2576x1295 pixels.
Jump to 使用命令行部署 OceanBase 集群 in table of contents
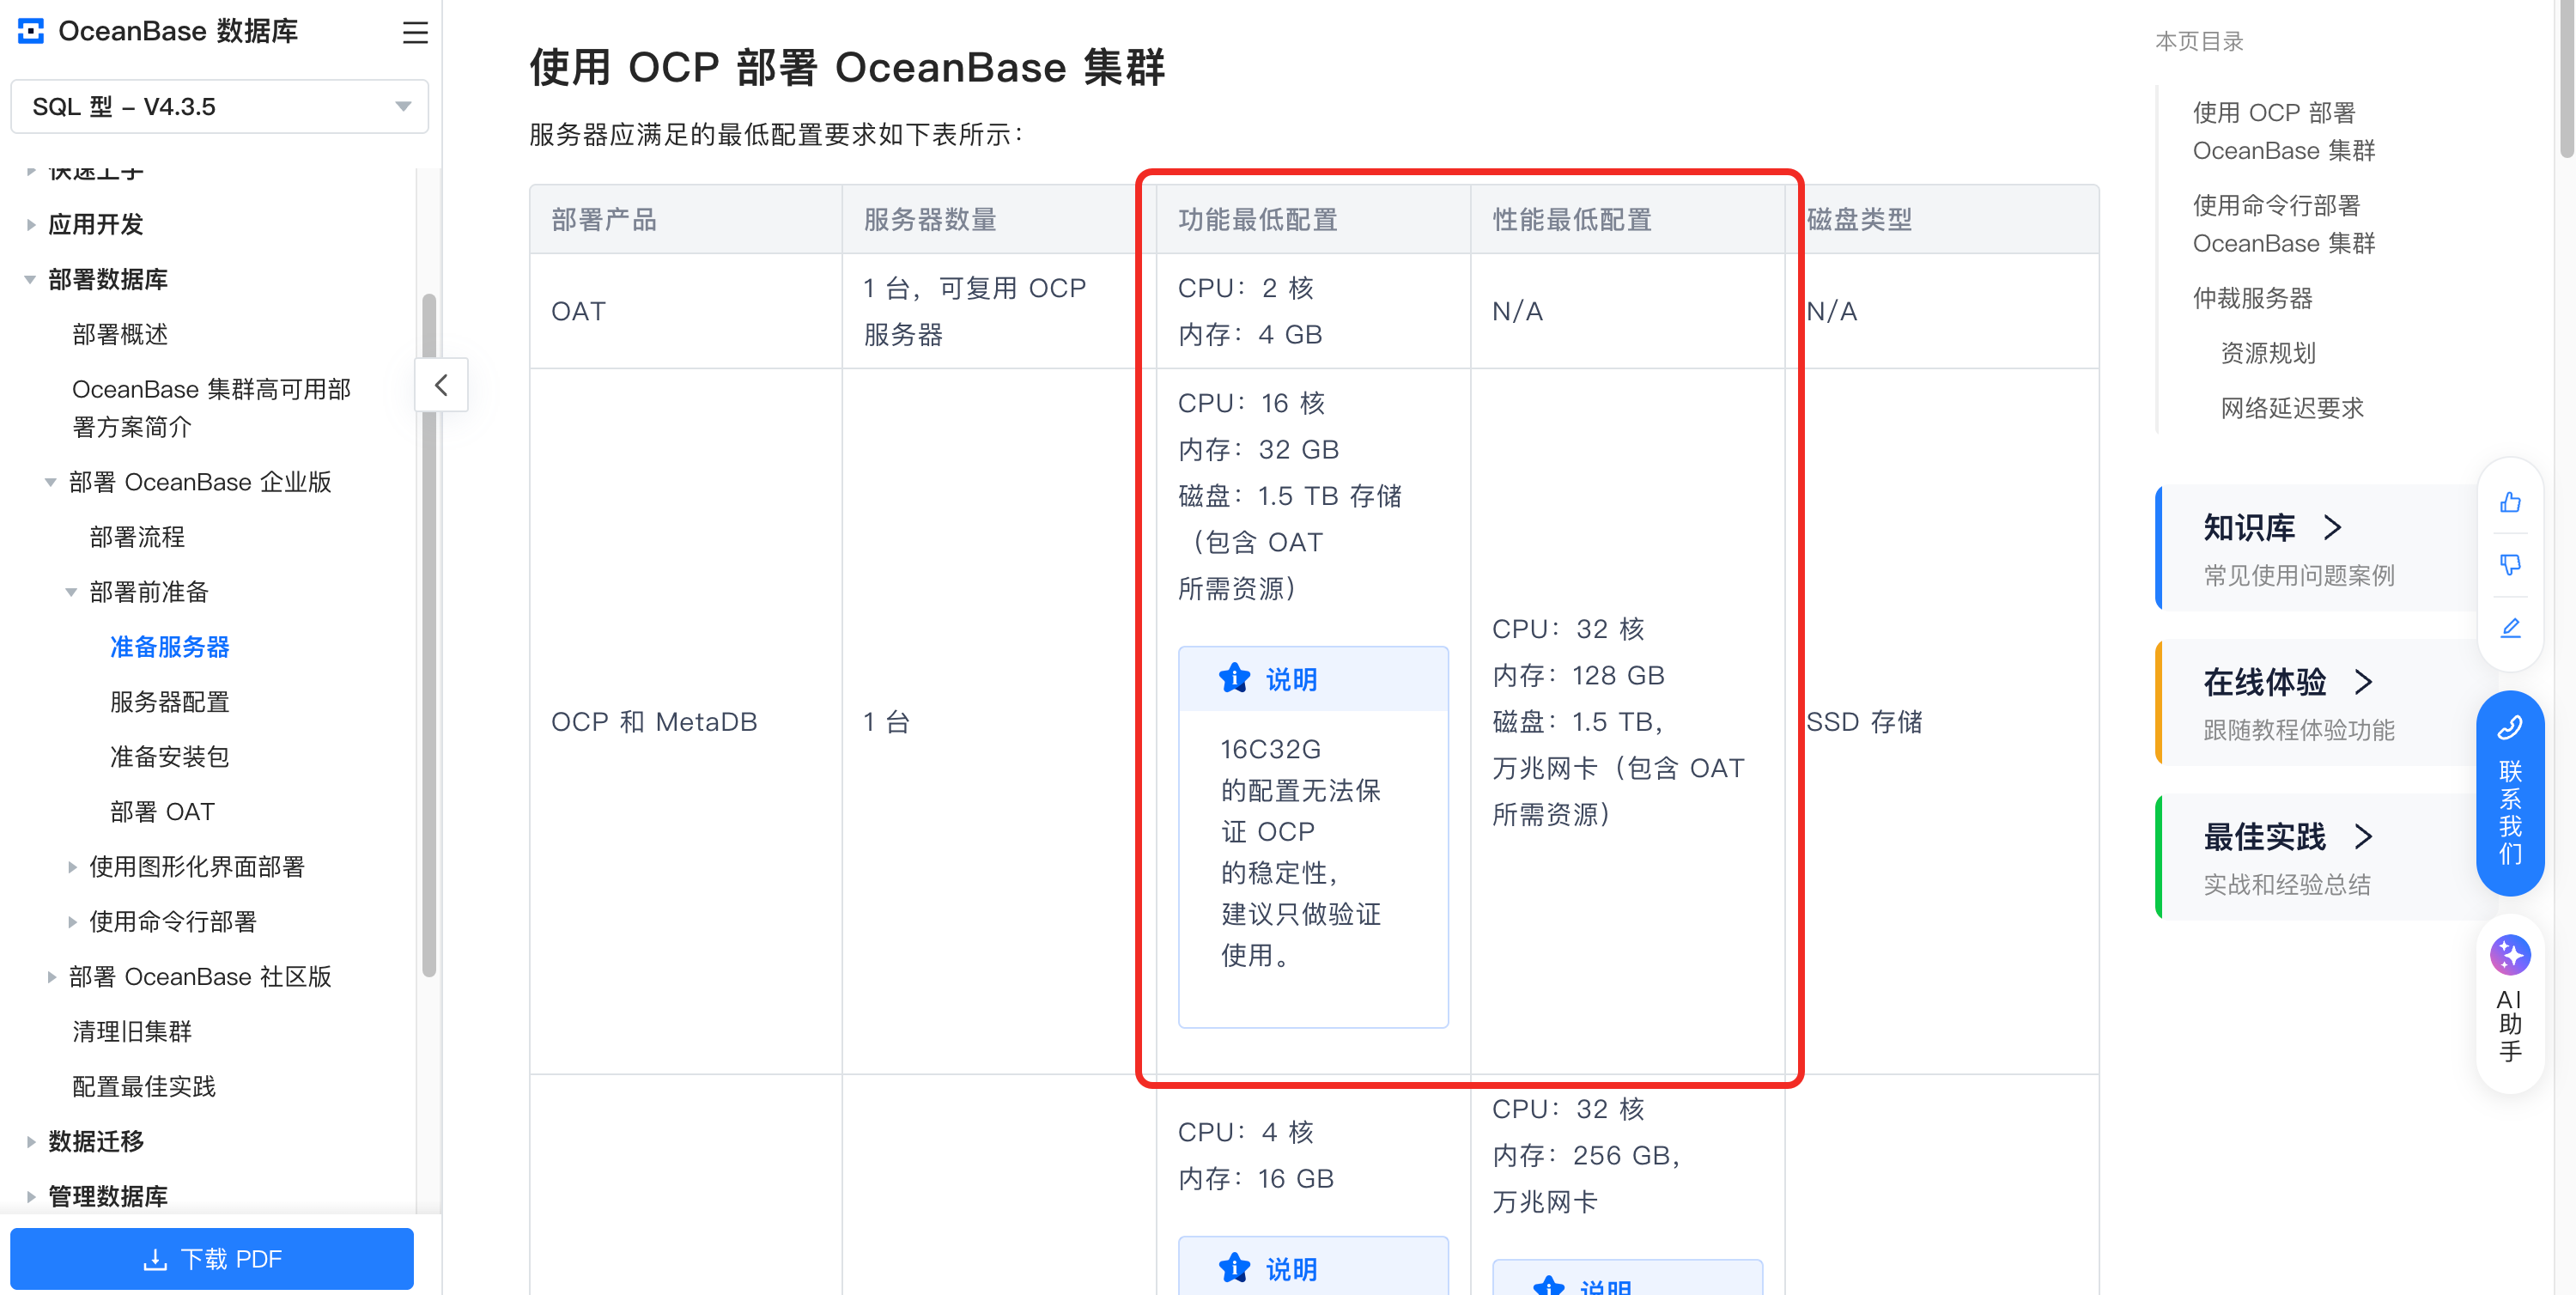click(x=2283, y=224)
